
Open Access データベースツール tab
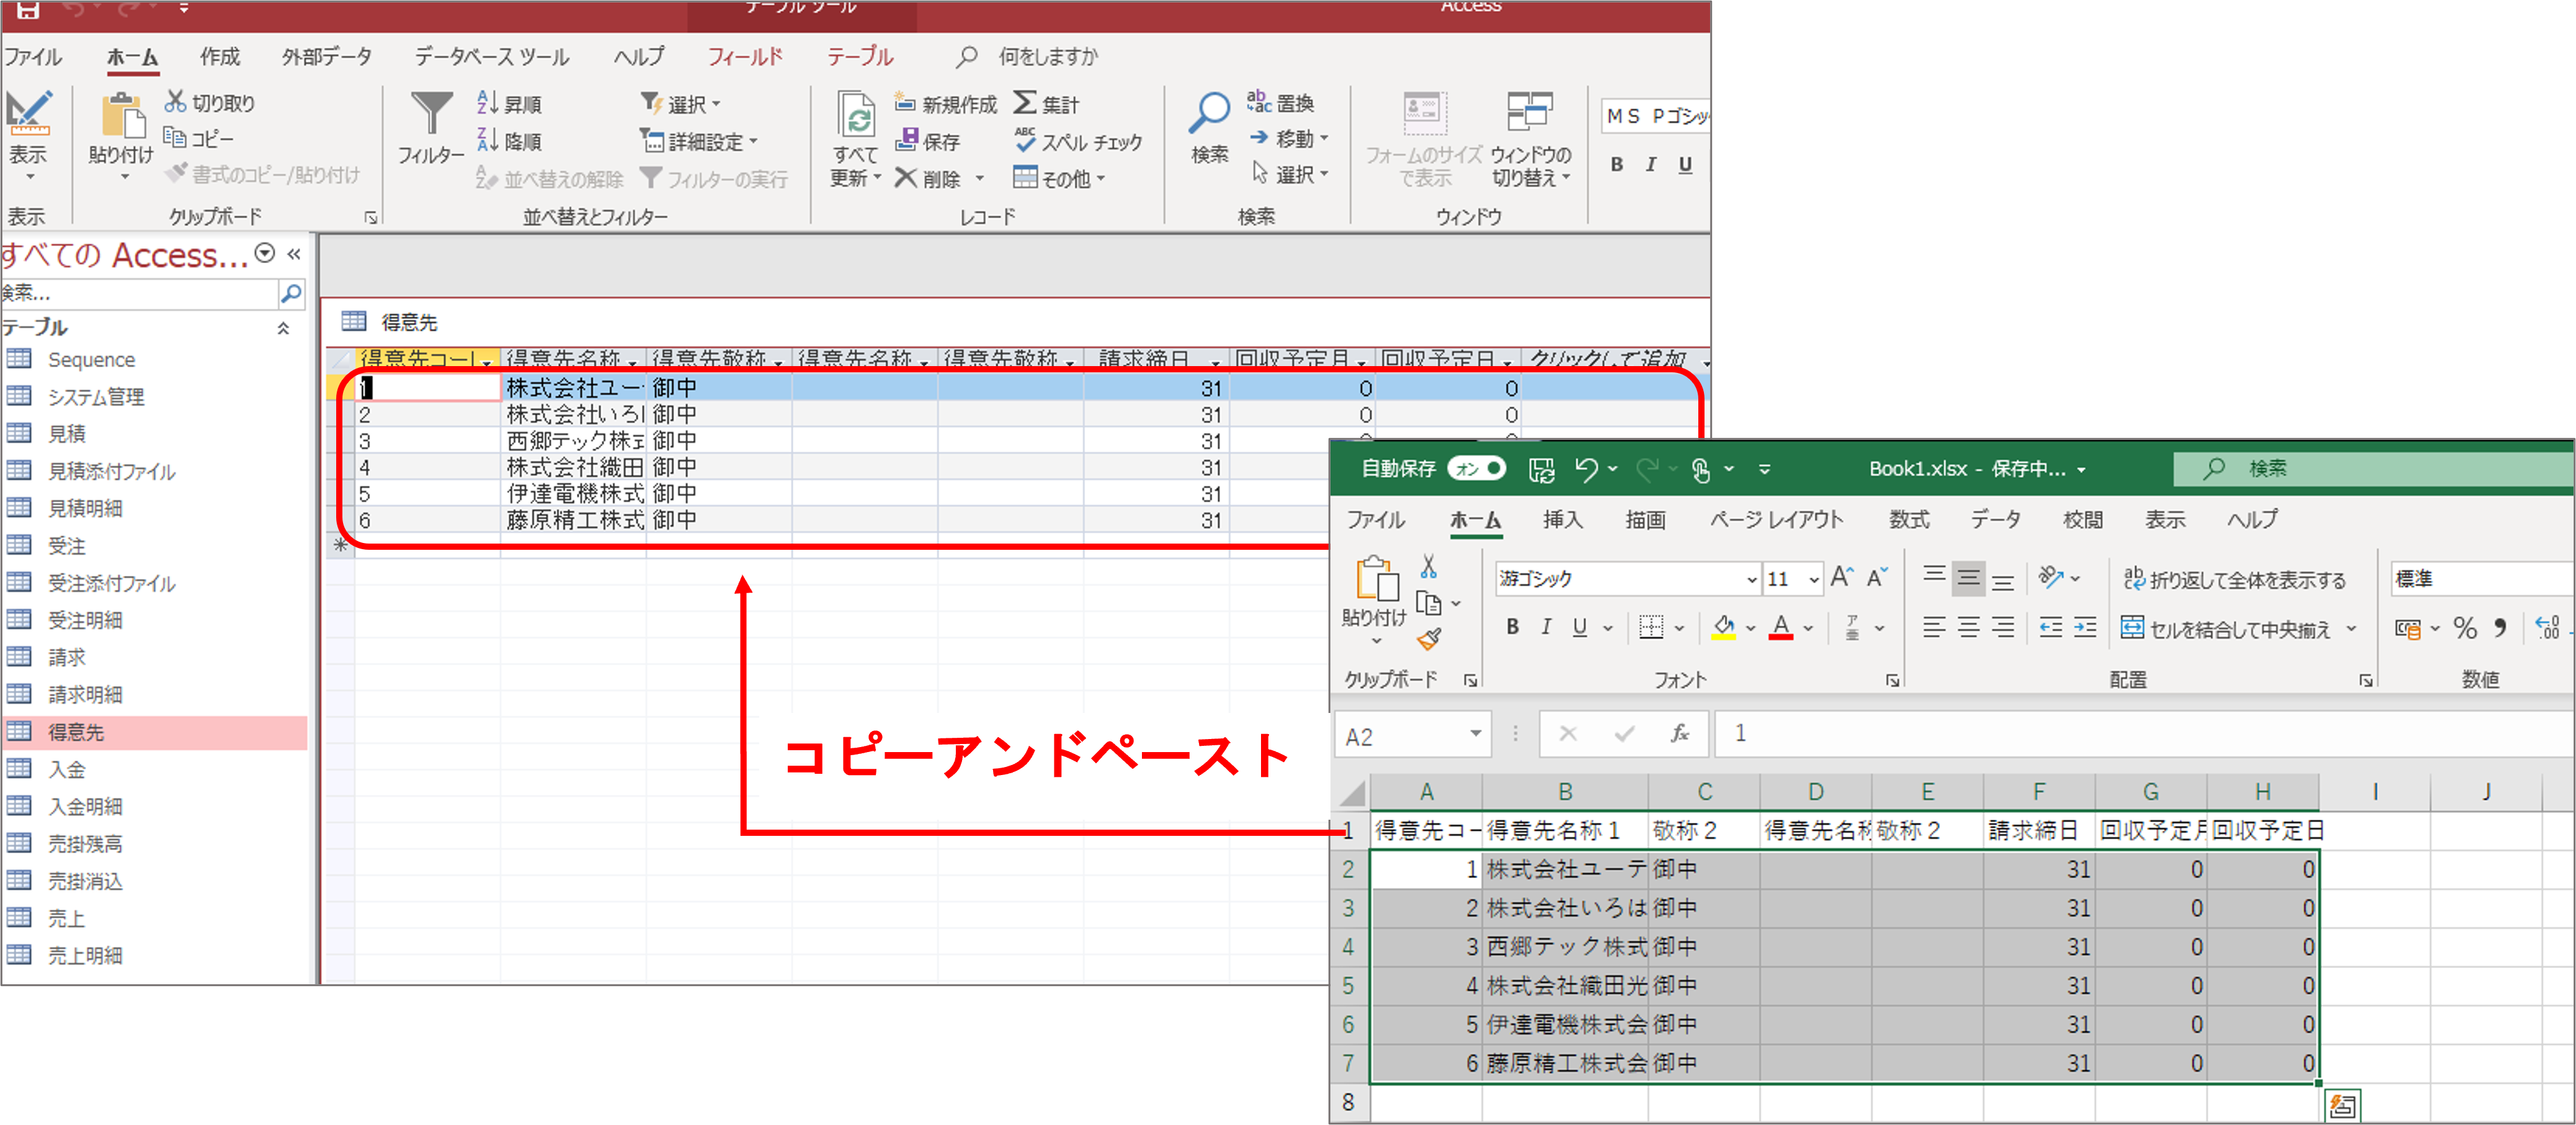[492, 56]
